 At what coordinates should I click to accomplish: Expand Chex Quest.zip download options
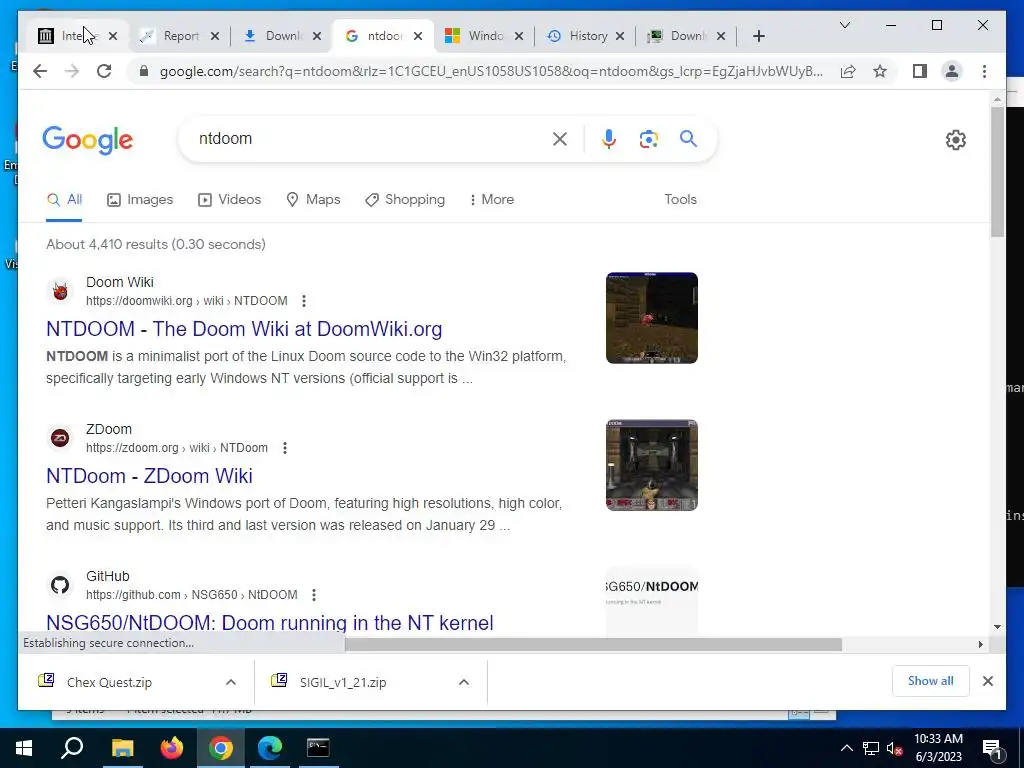(231, 682)
